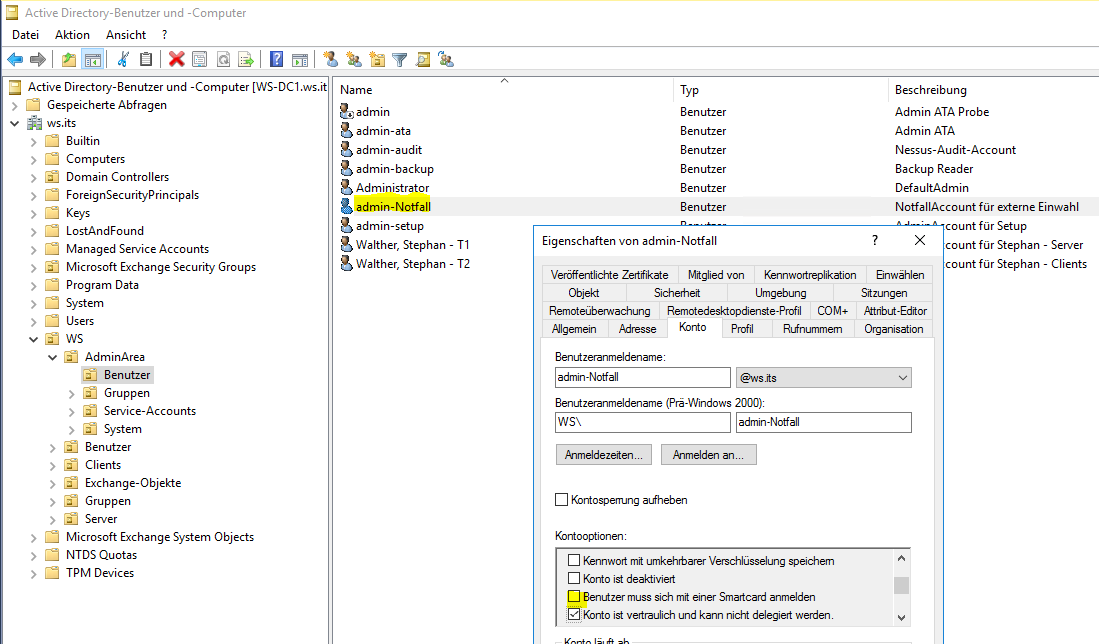This screenshot has height=644, width=1099.
Task: Click the user icon beside admin-backup
Action: point(346,168)
